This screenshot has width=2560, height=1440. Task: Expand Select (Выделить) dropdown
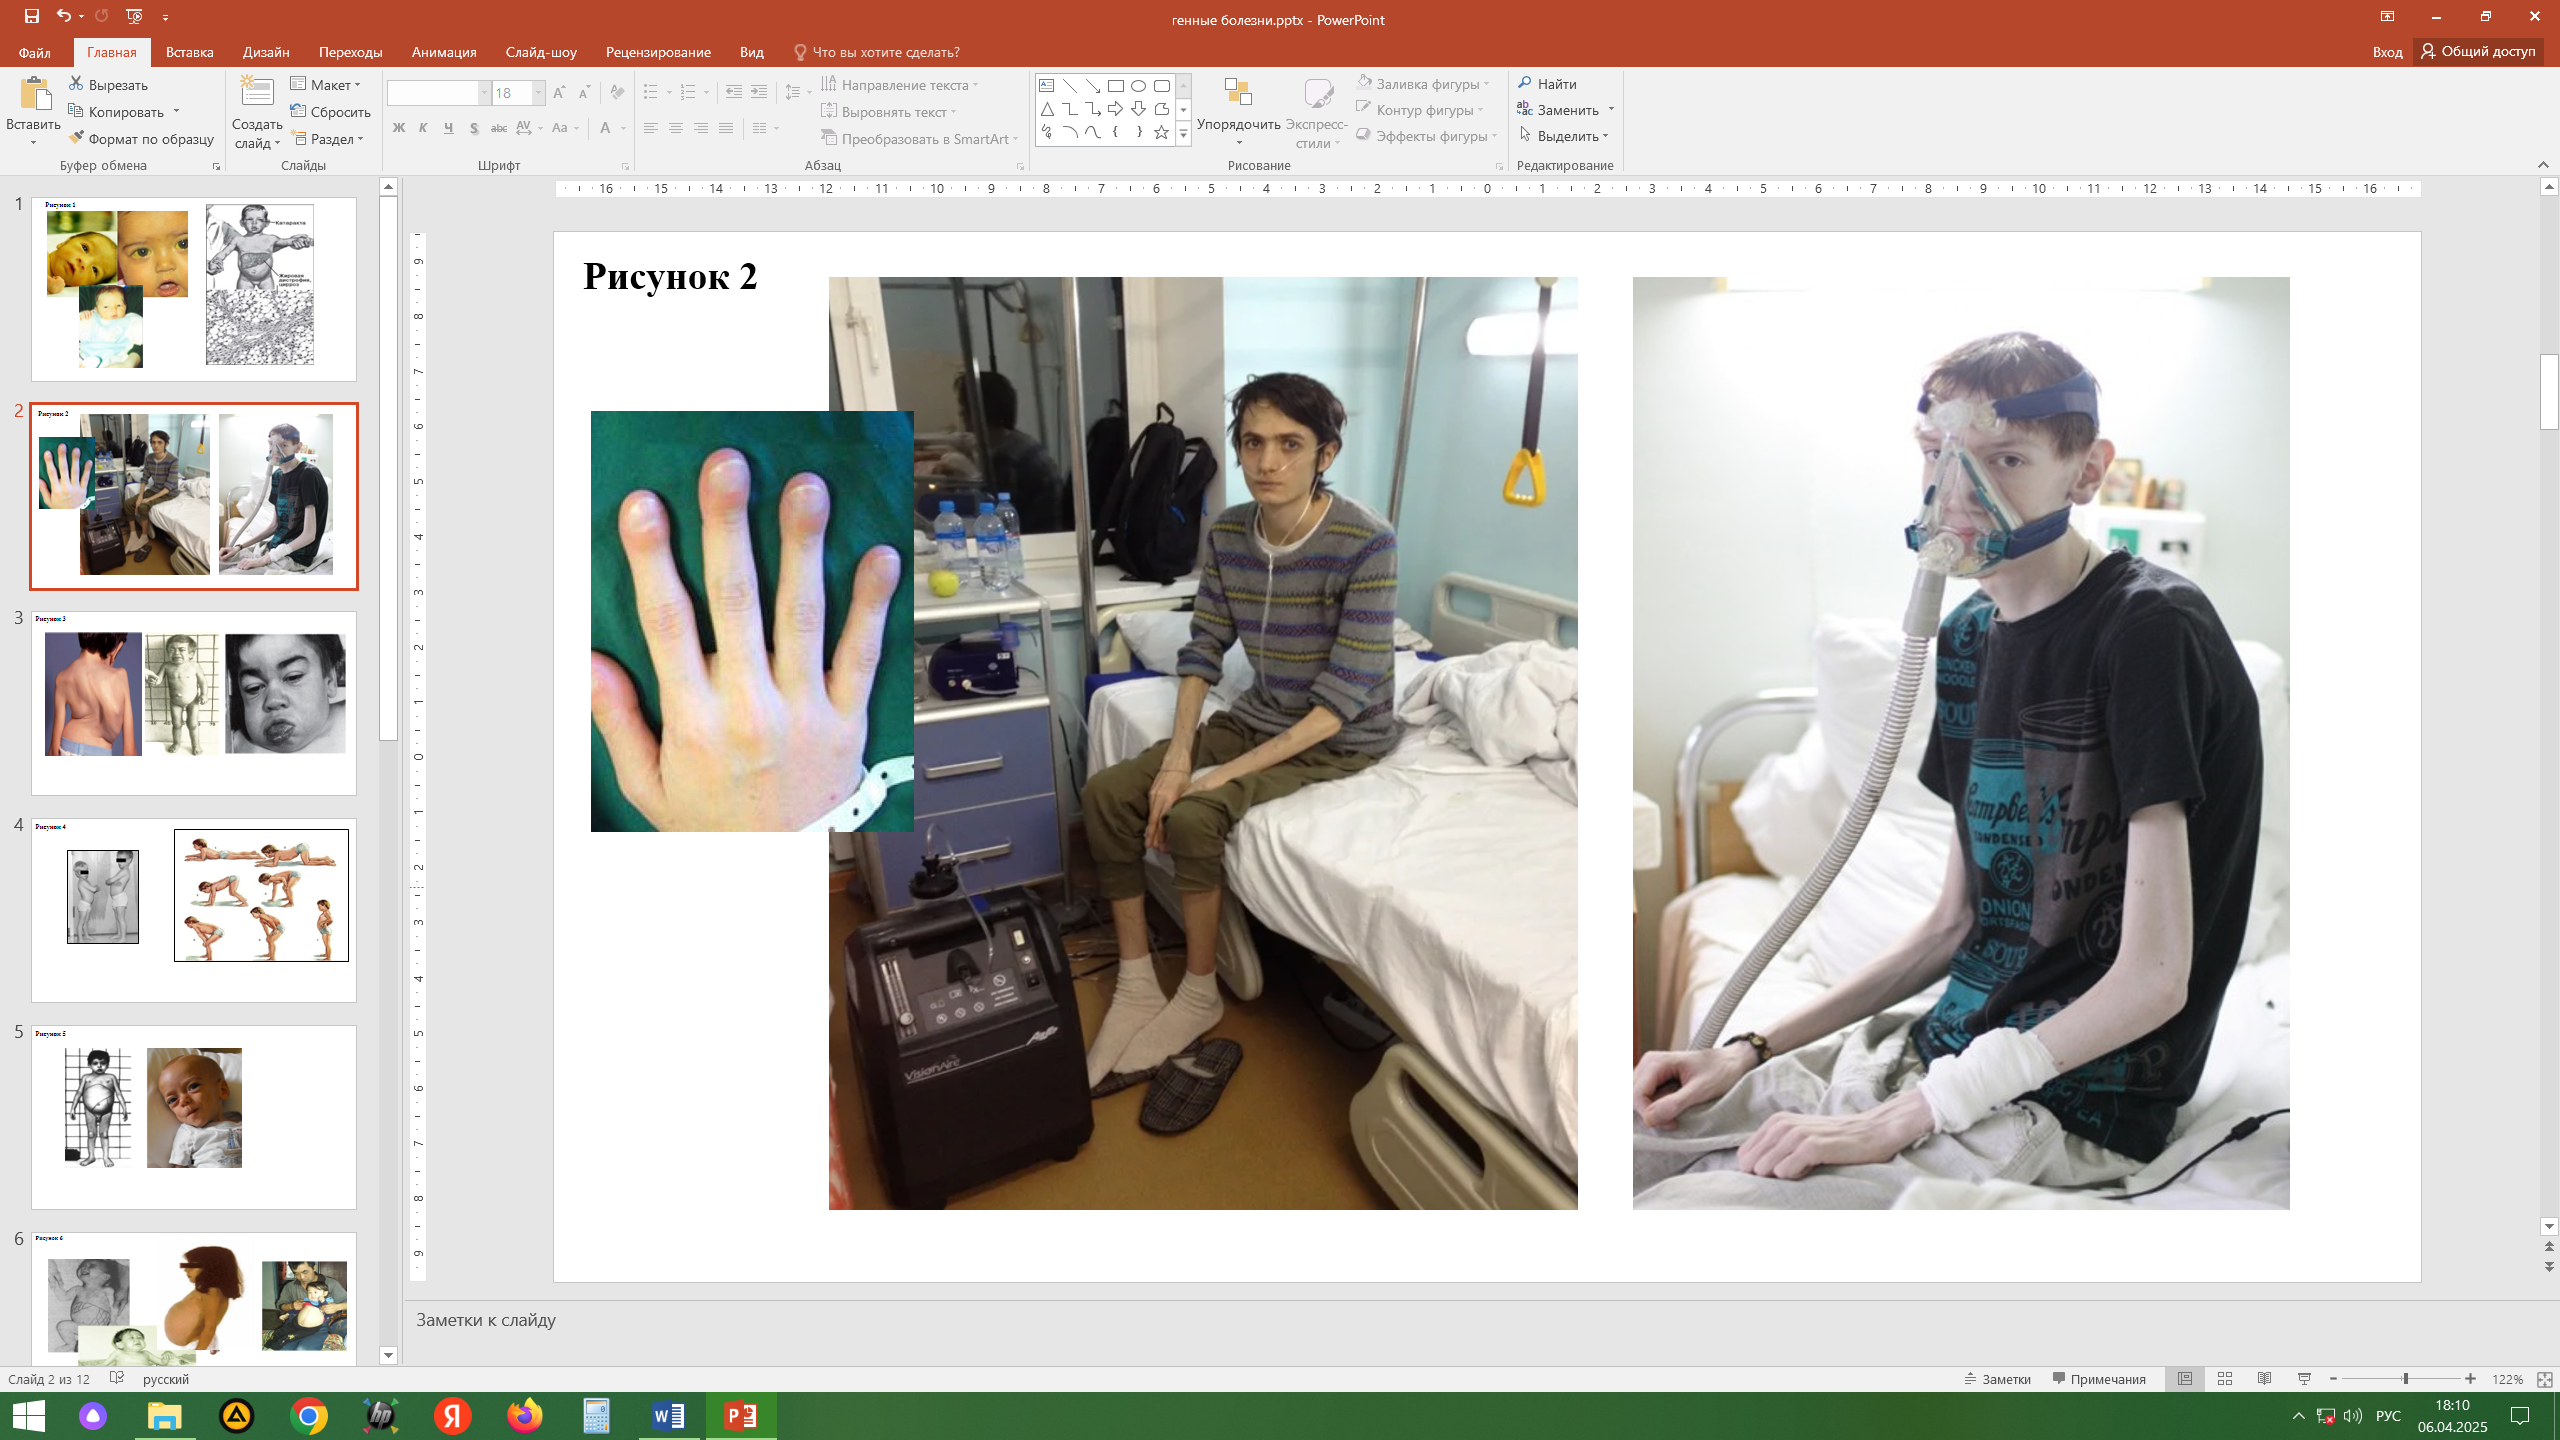(1566, 136)
